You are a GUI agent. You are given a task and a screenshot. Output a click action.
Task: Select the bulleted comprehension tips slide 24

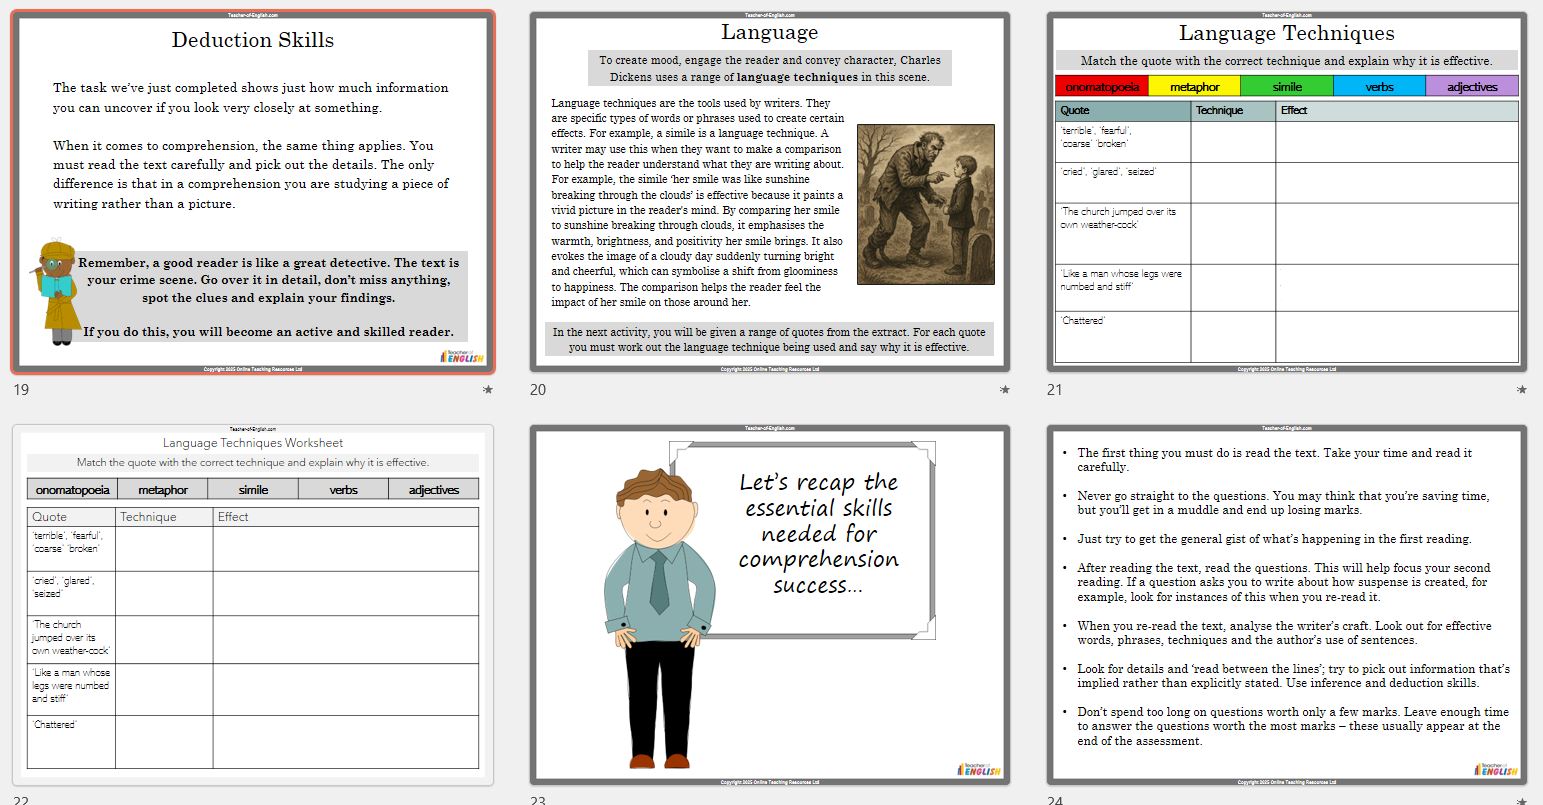[1286, 604]
